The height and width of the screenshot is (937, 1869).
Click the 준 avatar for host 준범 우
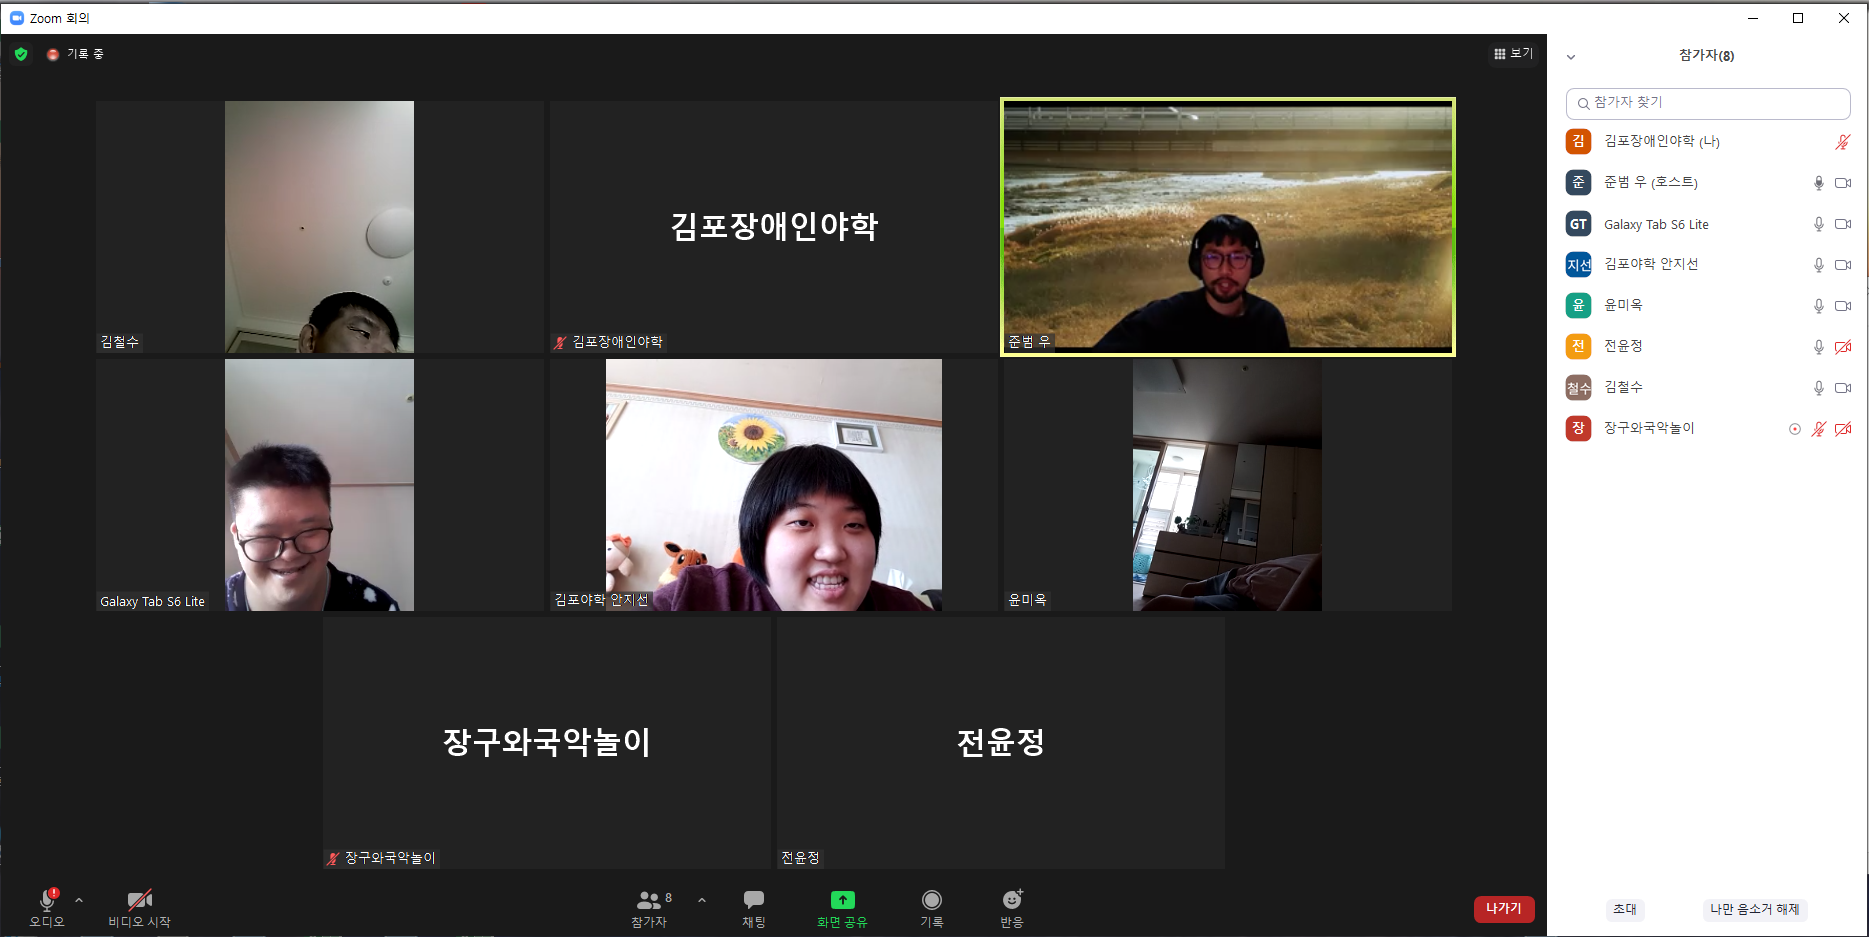[x=1578, y=182]
